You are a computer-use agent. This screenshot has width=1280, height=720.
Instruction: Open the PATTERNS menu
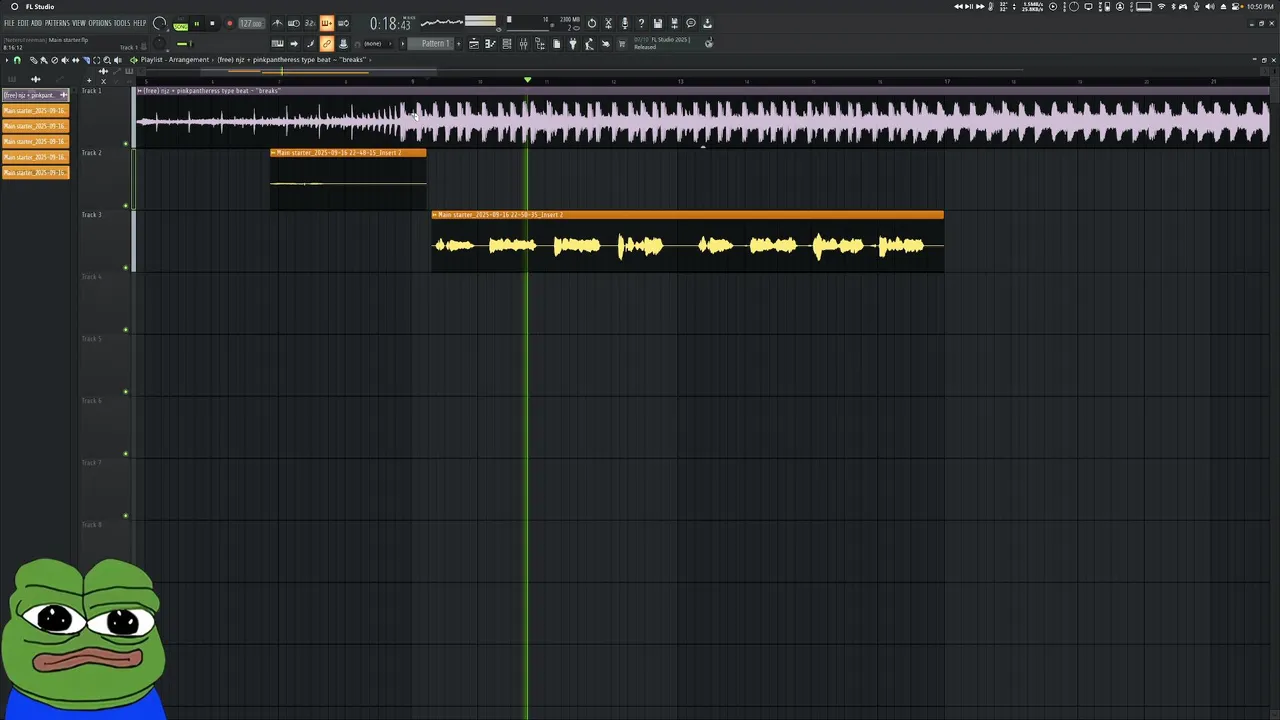pos(57,23)
